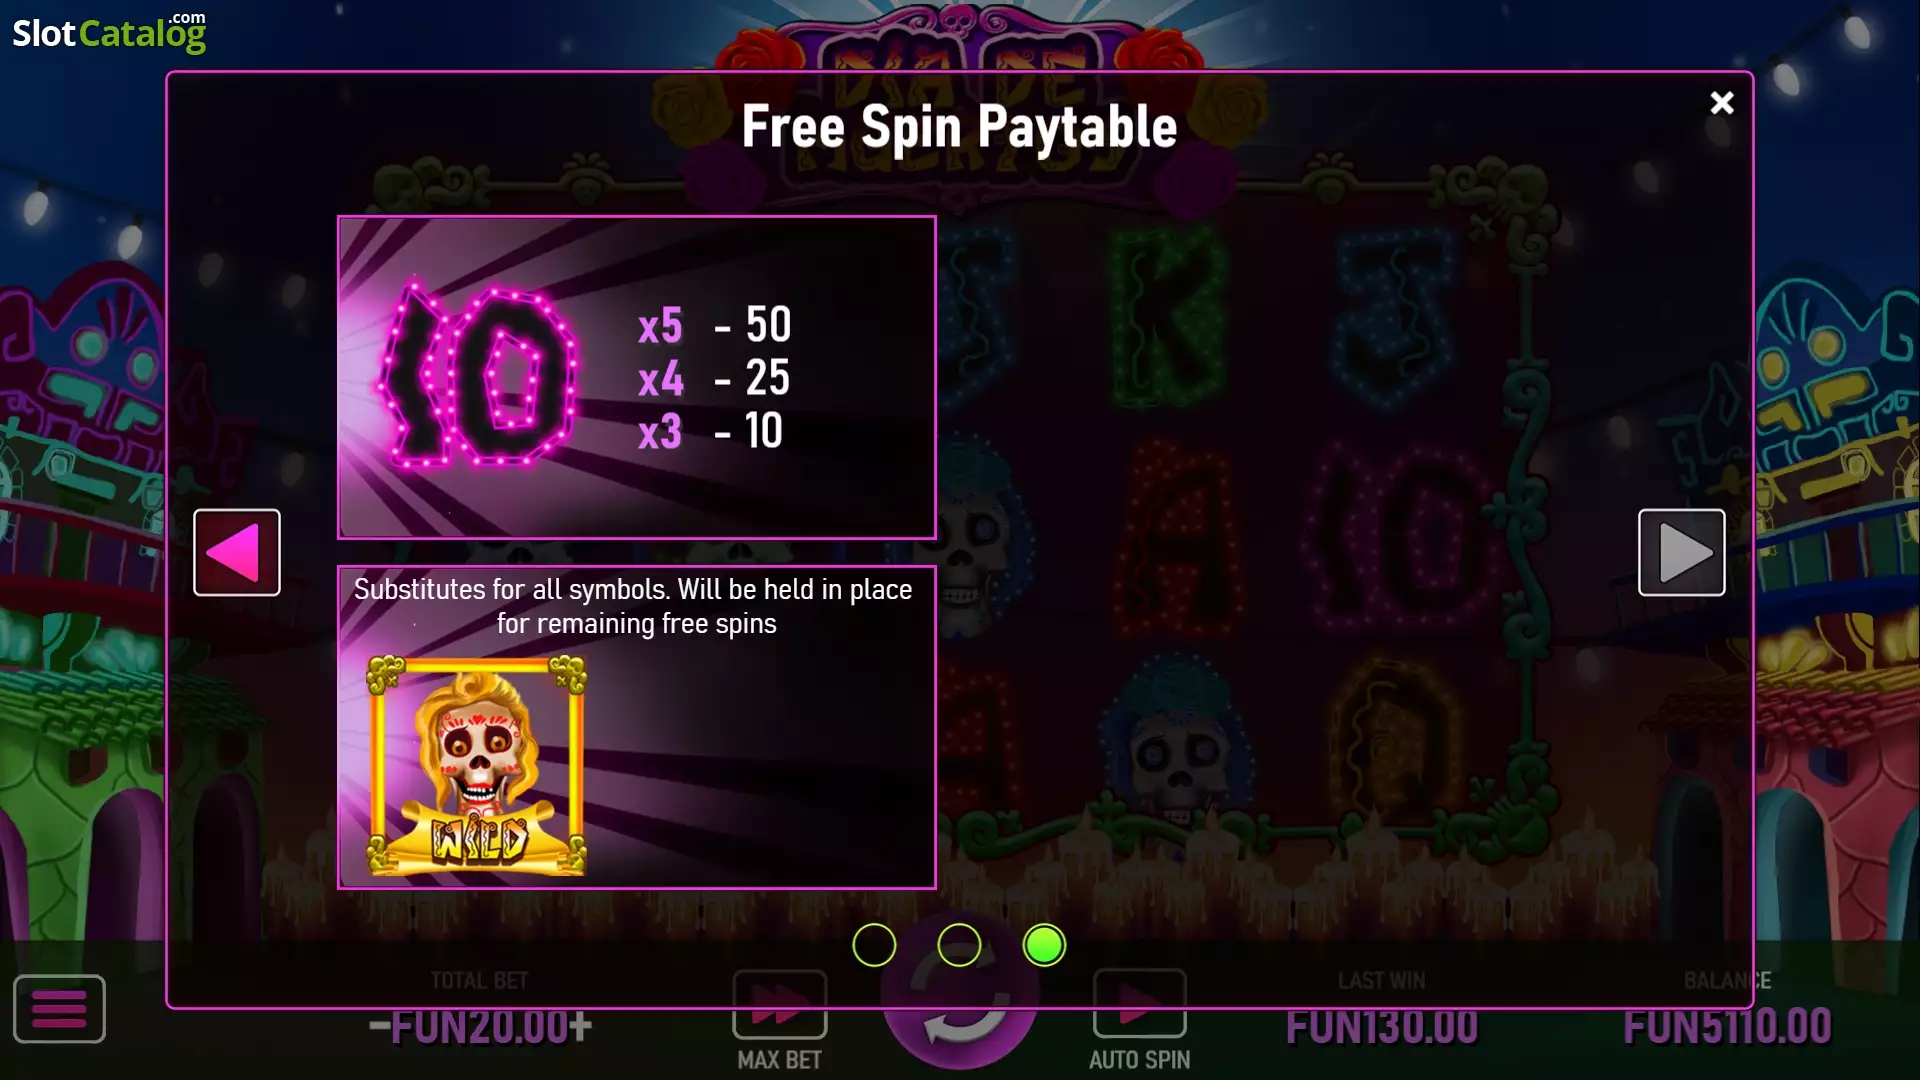
Task: Click the neon pink 10 symbol
Action: coord(478,377)
